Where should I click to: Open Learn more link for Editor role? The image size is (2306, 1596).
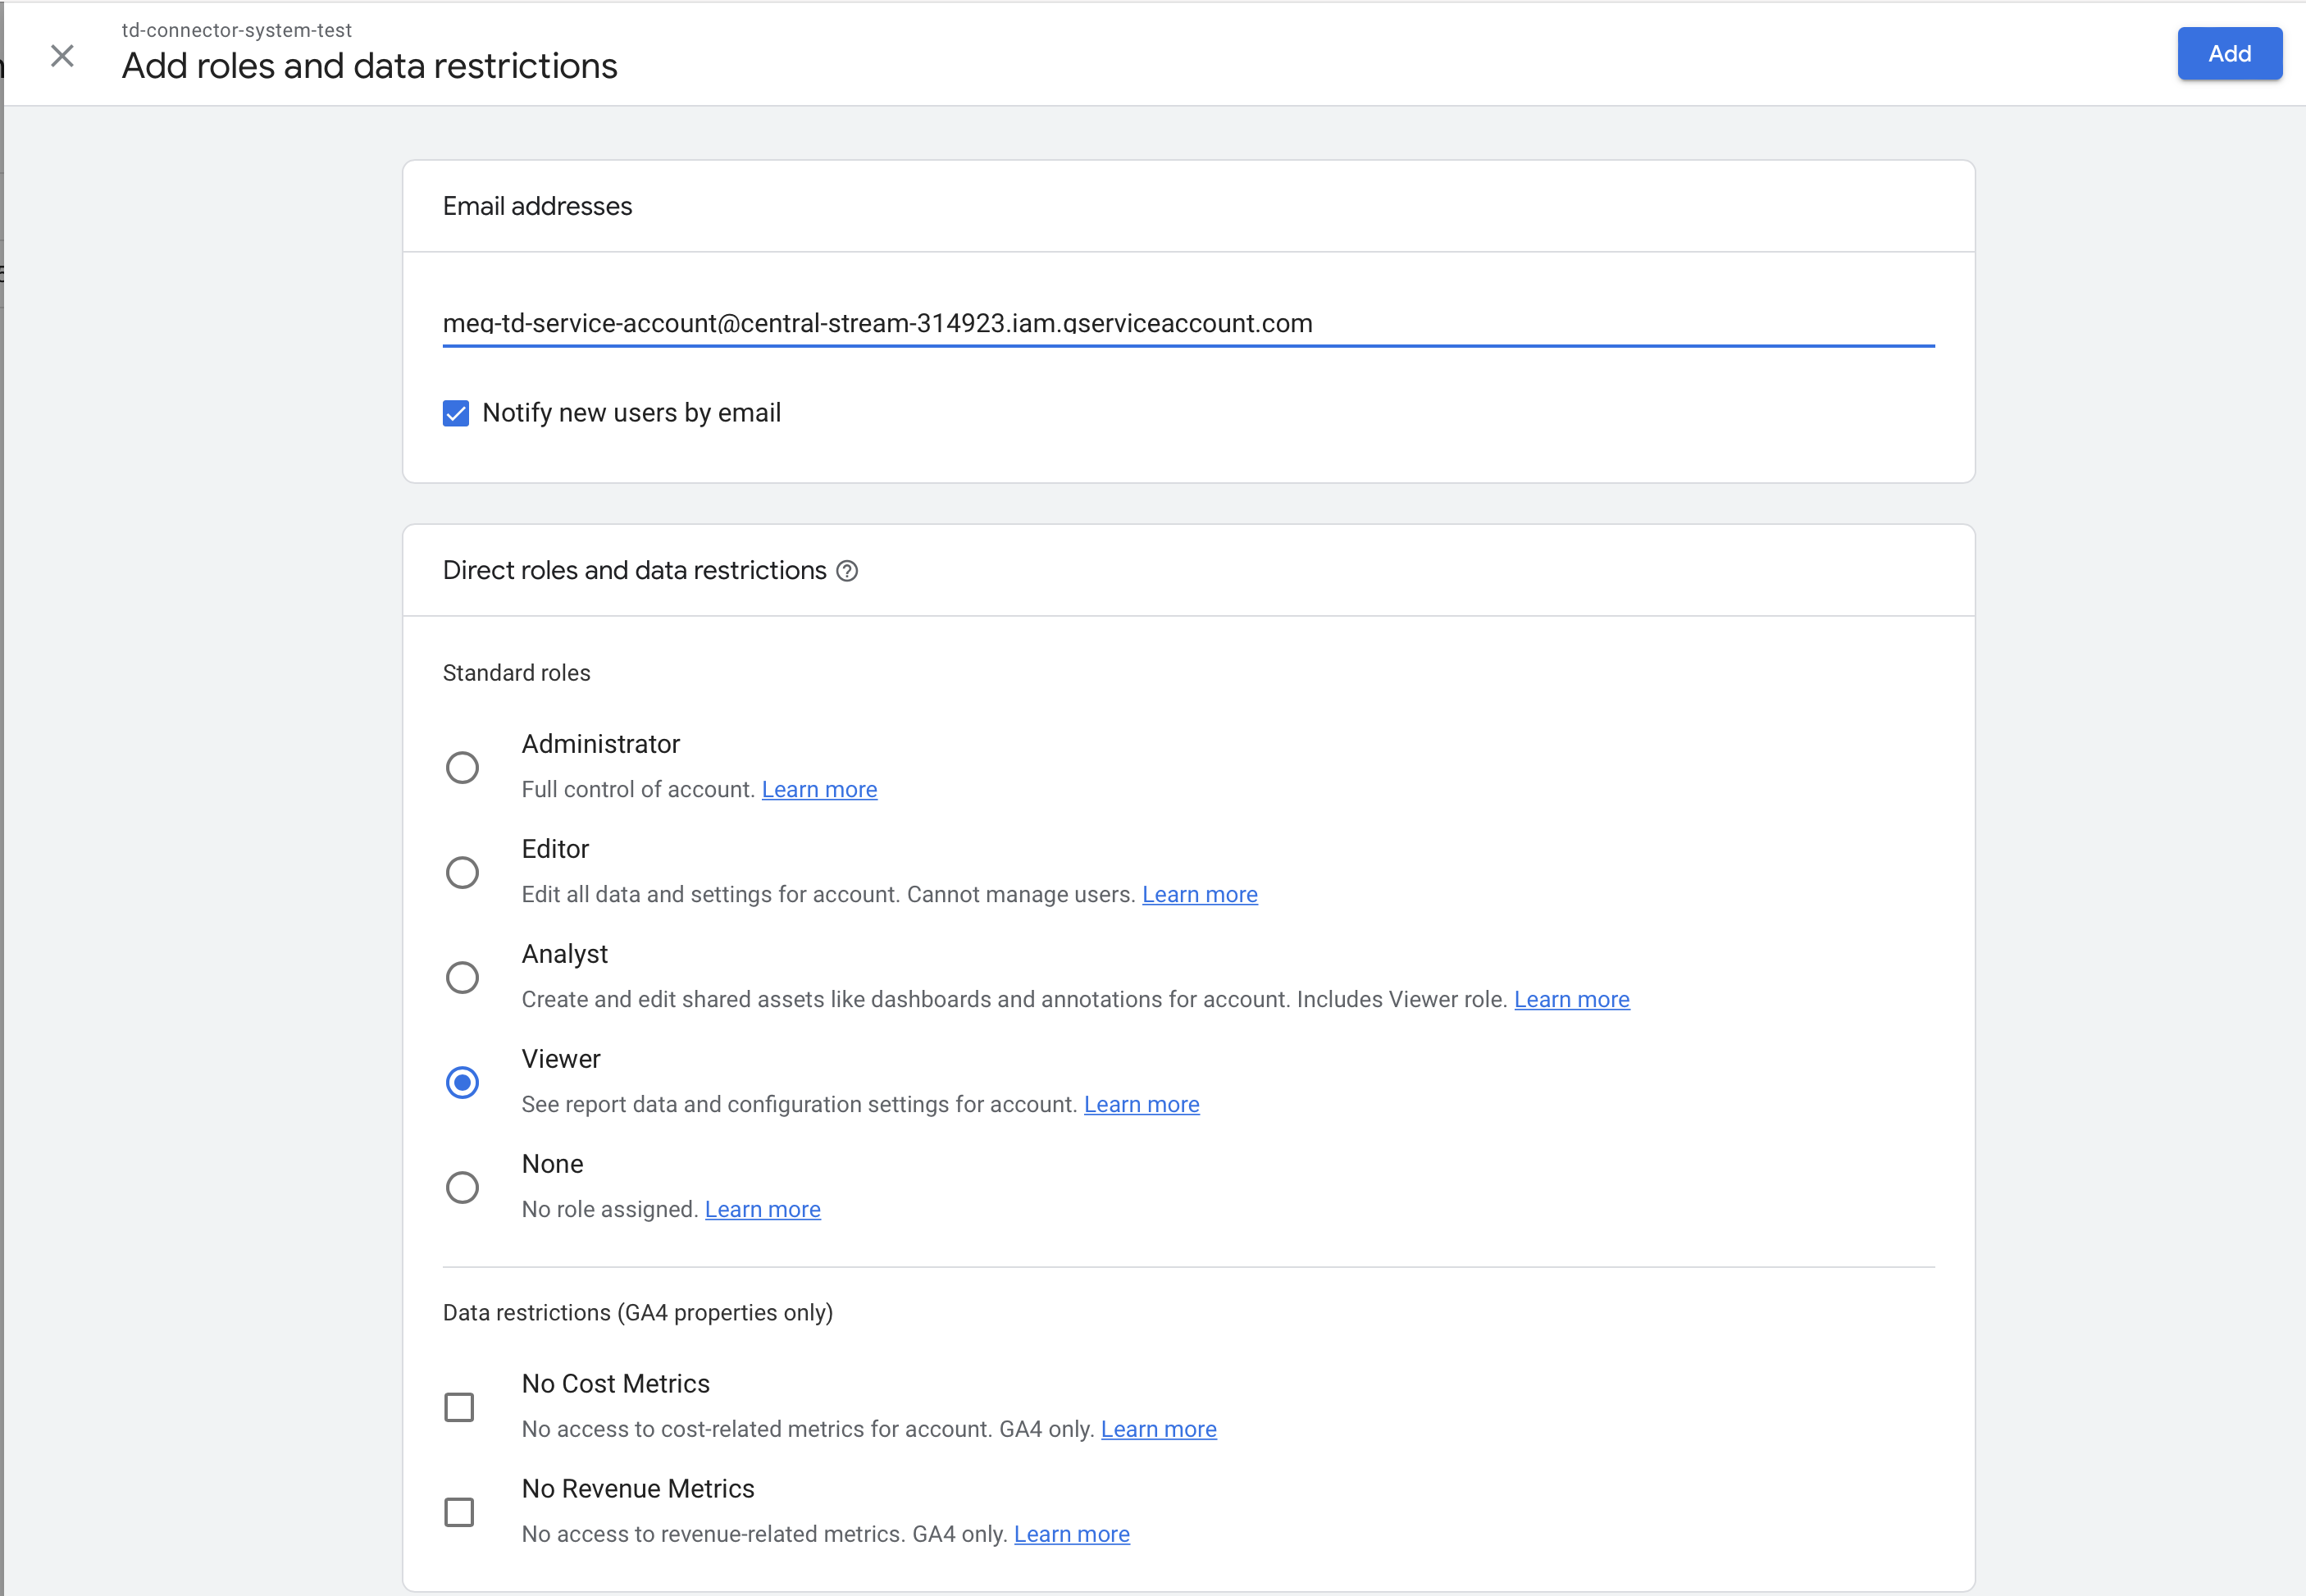pos(1199,895)
